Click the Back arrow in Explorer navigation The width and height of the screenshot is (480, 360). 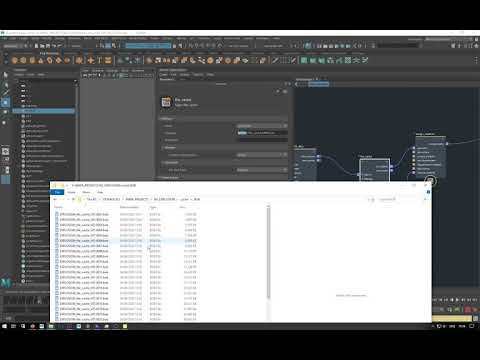tap(55, 199)
